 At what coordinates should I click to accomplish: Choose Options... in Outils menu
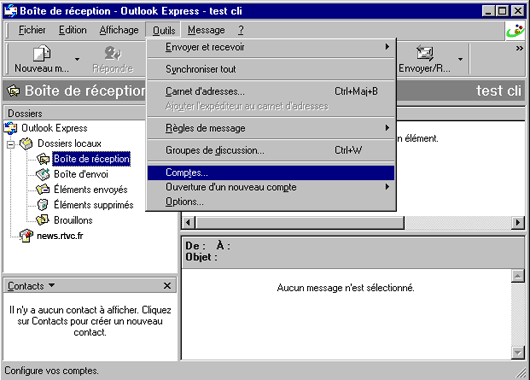click(x=271, y=201)
